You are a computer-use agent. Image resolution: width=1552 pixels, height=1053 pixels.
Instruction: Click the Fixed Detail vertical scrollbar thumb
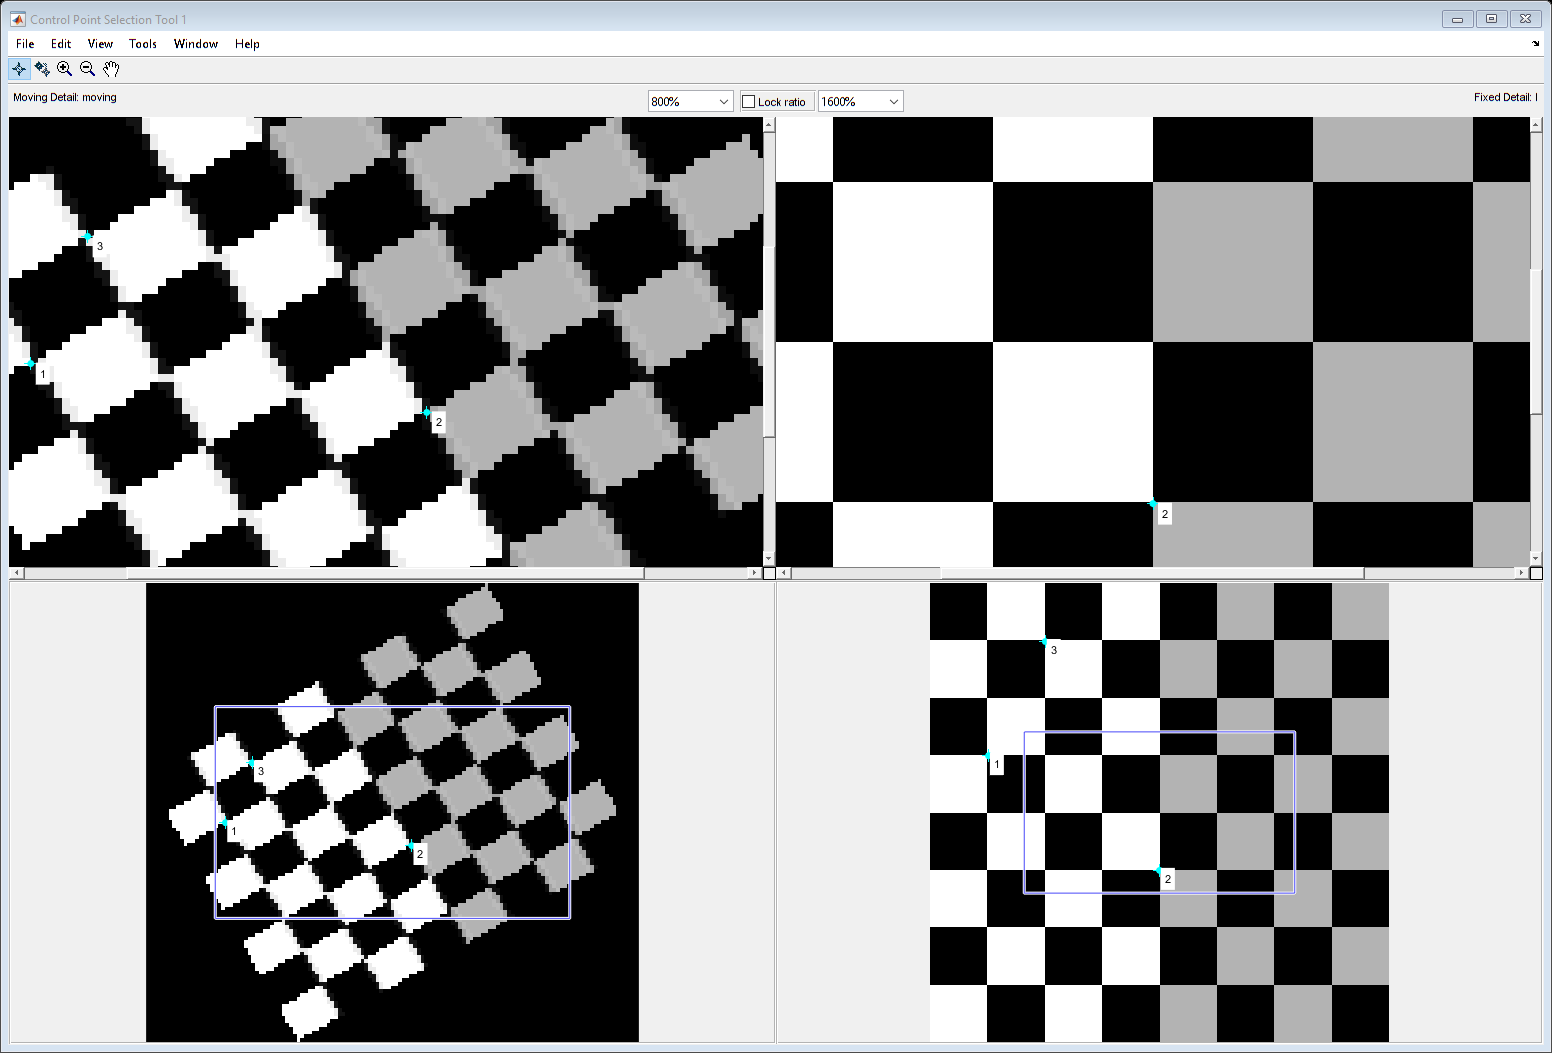1536,341
